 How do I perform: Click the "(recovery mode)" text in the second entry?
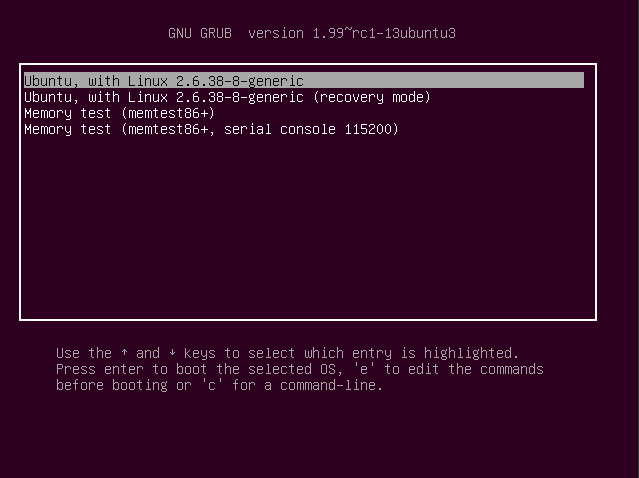tap(372, 97)
